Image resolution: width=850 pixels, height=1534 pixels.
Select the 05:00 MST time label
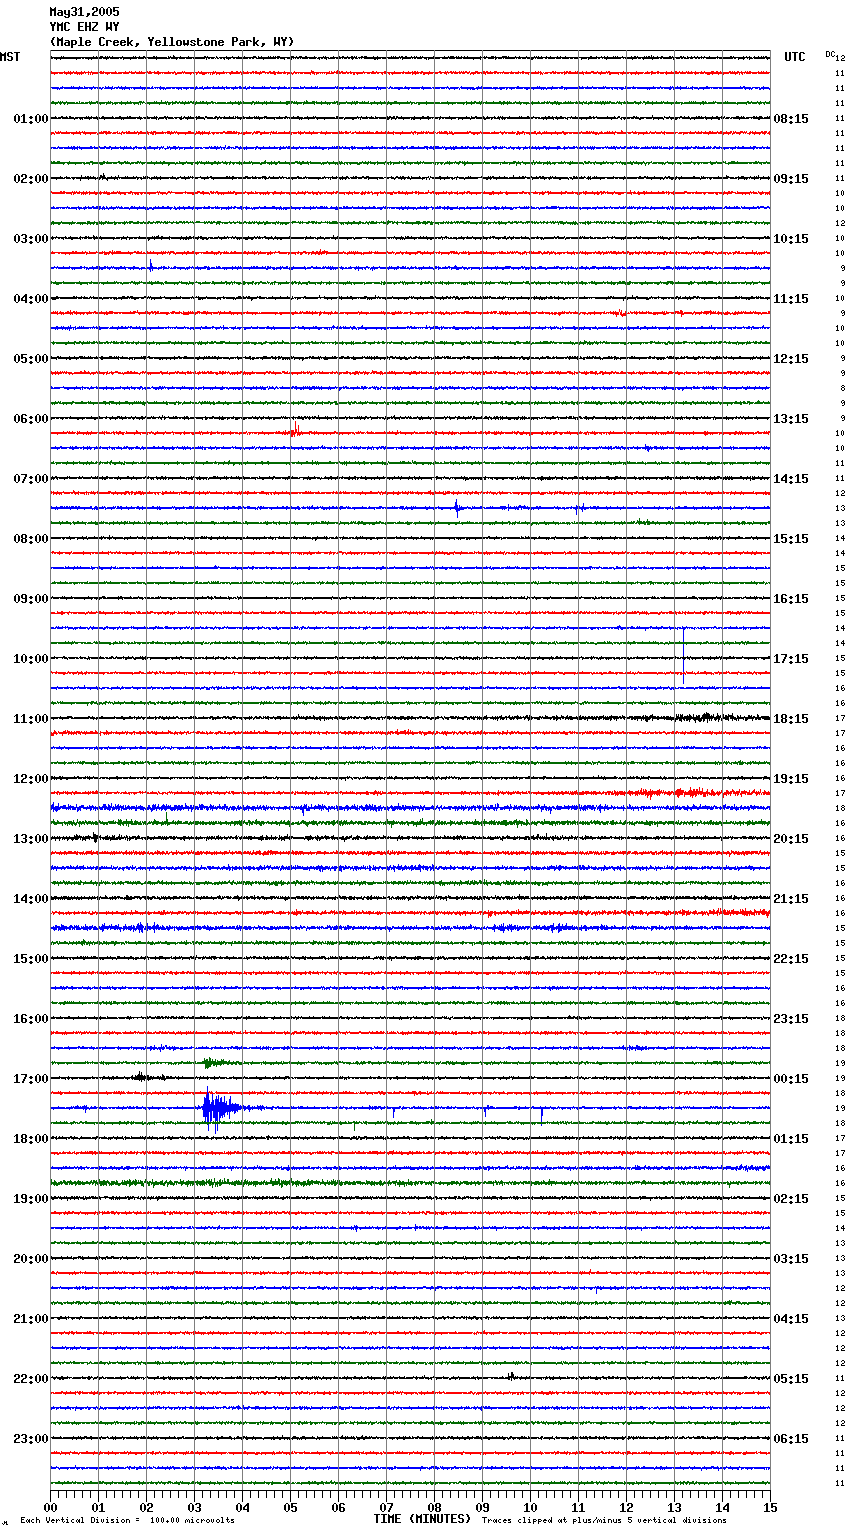coord(31,359)
